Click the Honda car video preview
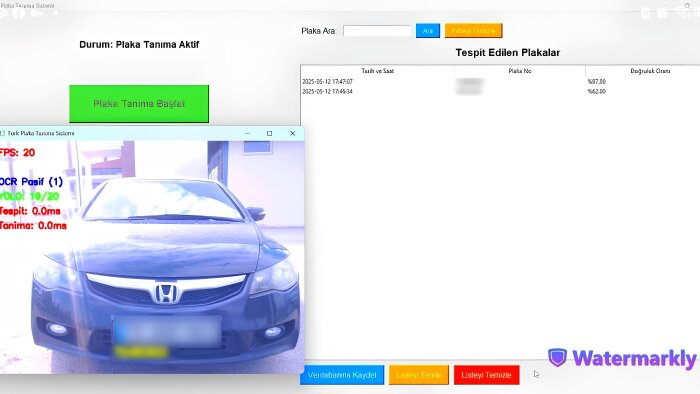The image size is (700, 394). coord(152,257)
